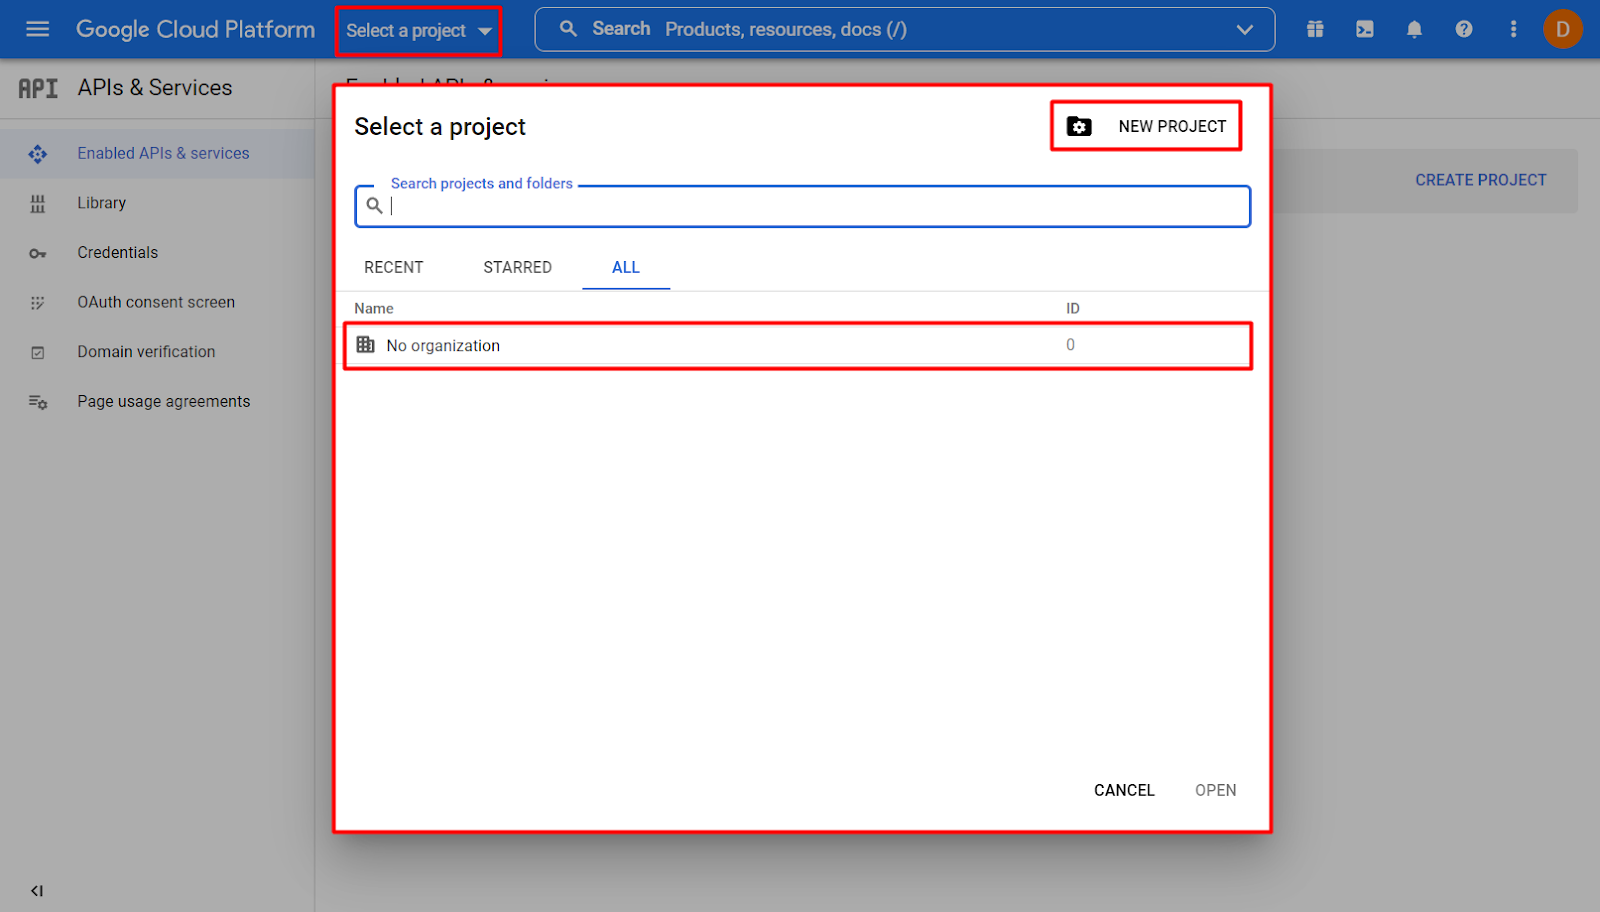The height and width of the screenshot is (912, 1600).
Task: Click the OAuth consent screen icon
Action: [38, 303]
